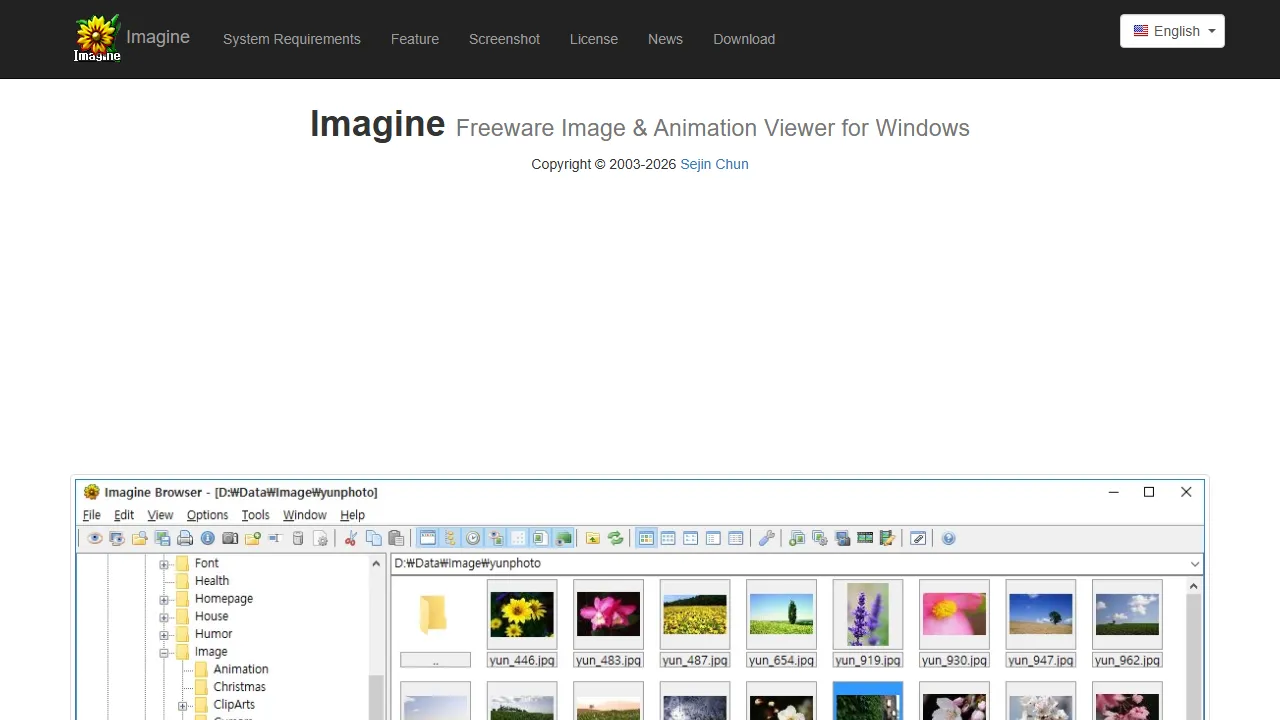The image size is (1280, 720).
Task: Open the Options menu
Action: [x=207, y=515]
